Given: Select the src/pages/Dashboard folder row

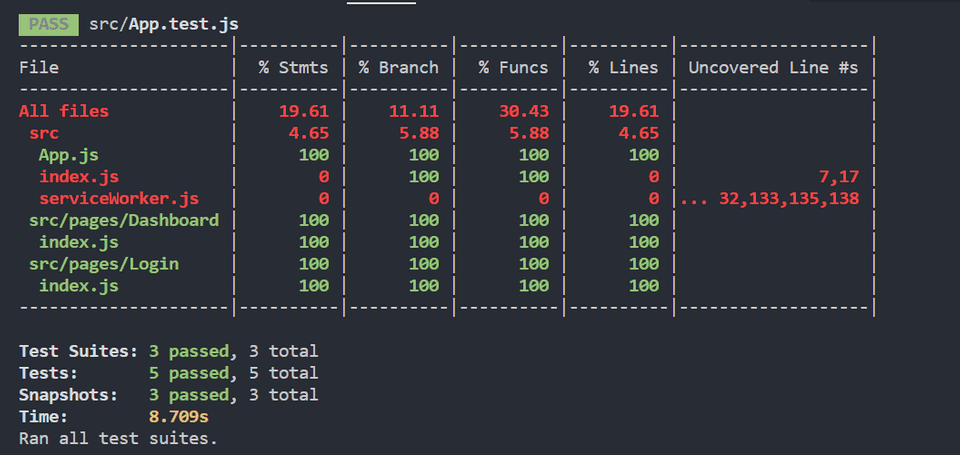Looking at the screenshot, I should 124,220.
